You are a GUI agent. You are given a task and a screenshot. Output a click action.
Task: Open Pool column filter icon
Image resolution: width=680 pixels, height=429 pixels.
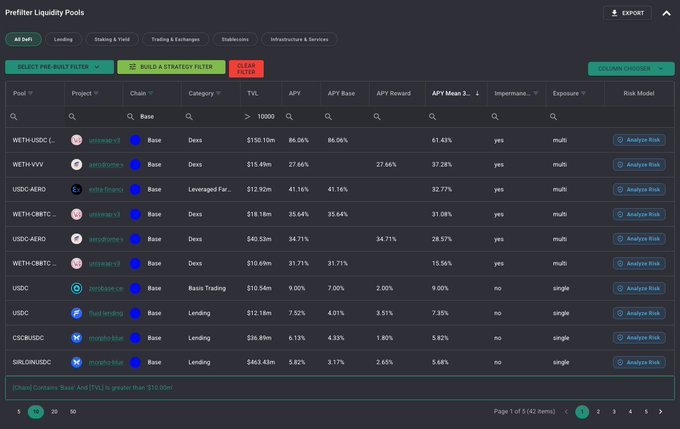pyautogui.click(x=30, y=93)
